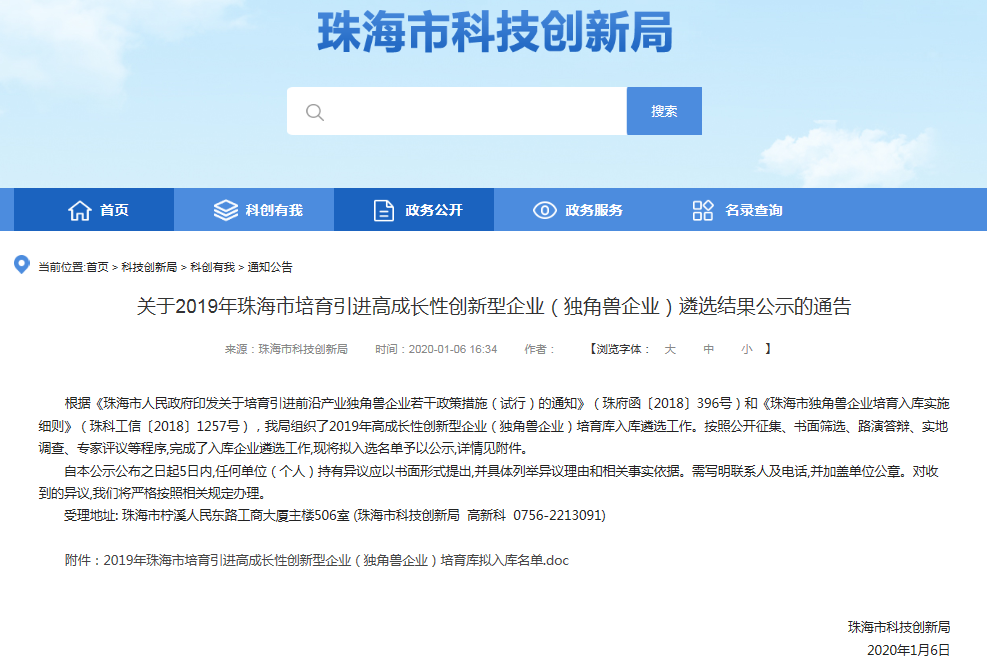Viewport: 987px width, 666px height.
Task: Click the magnifier icon in search box
Action: pos(315,112)
